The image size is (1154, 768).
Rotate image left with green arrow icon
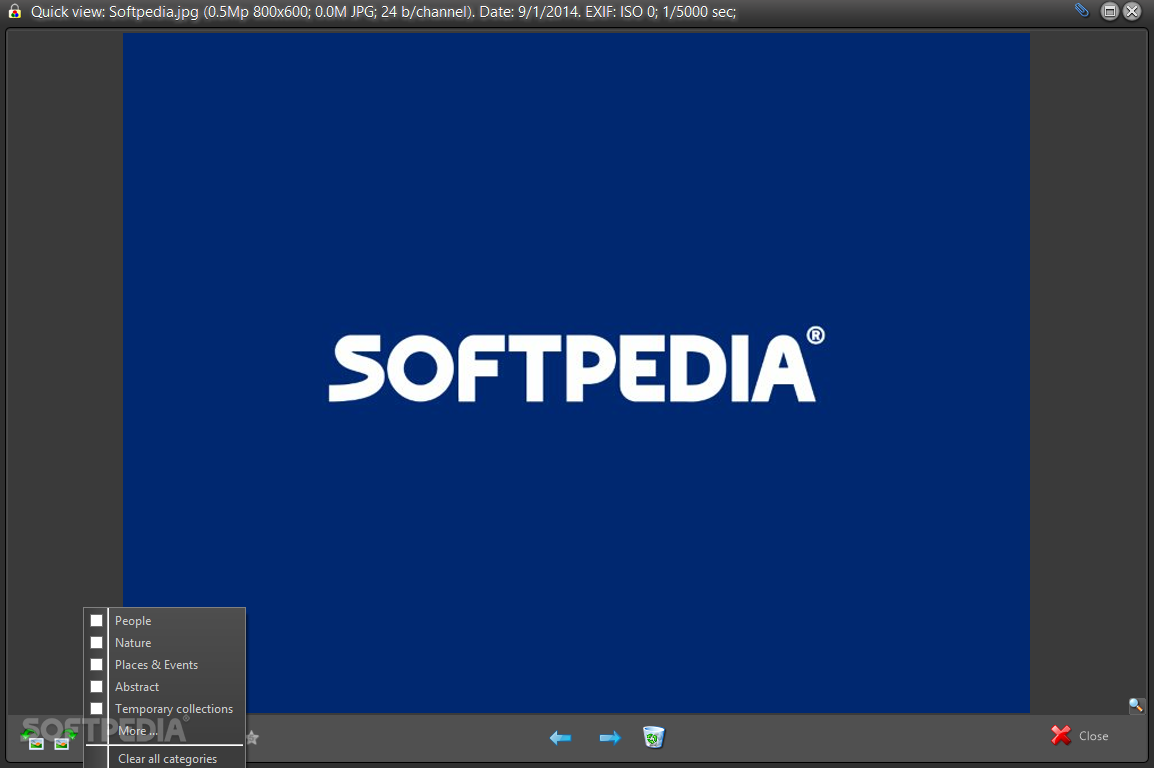pyautogui.click(x=33, y=740)
